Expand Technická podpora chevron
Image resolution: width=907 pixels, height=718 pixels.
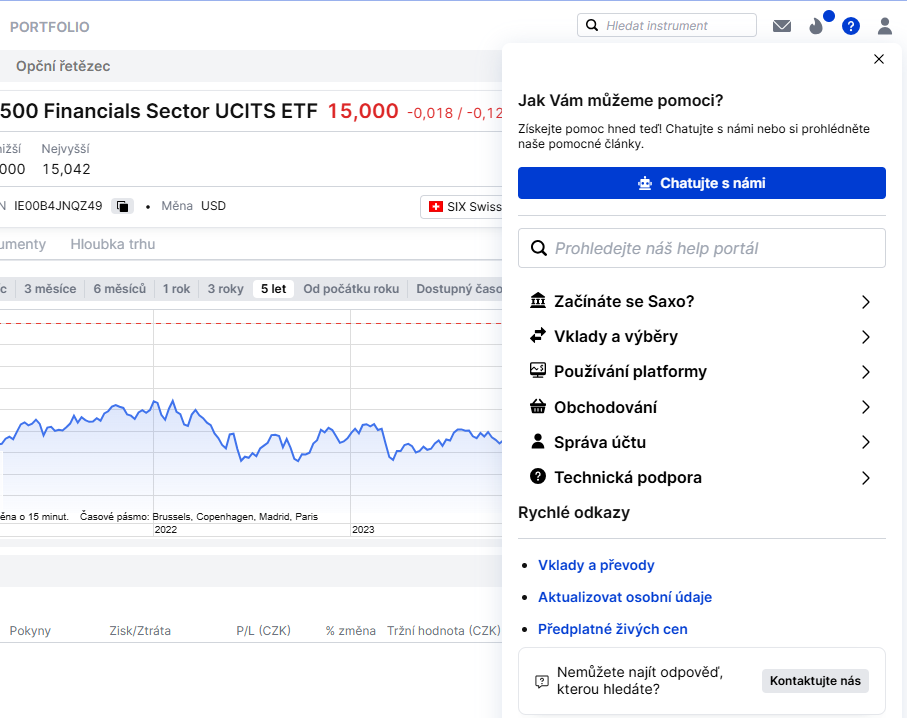point(865,478)
